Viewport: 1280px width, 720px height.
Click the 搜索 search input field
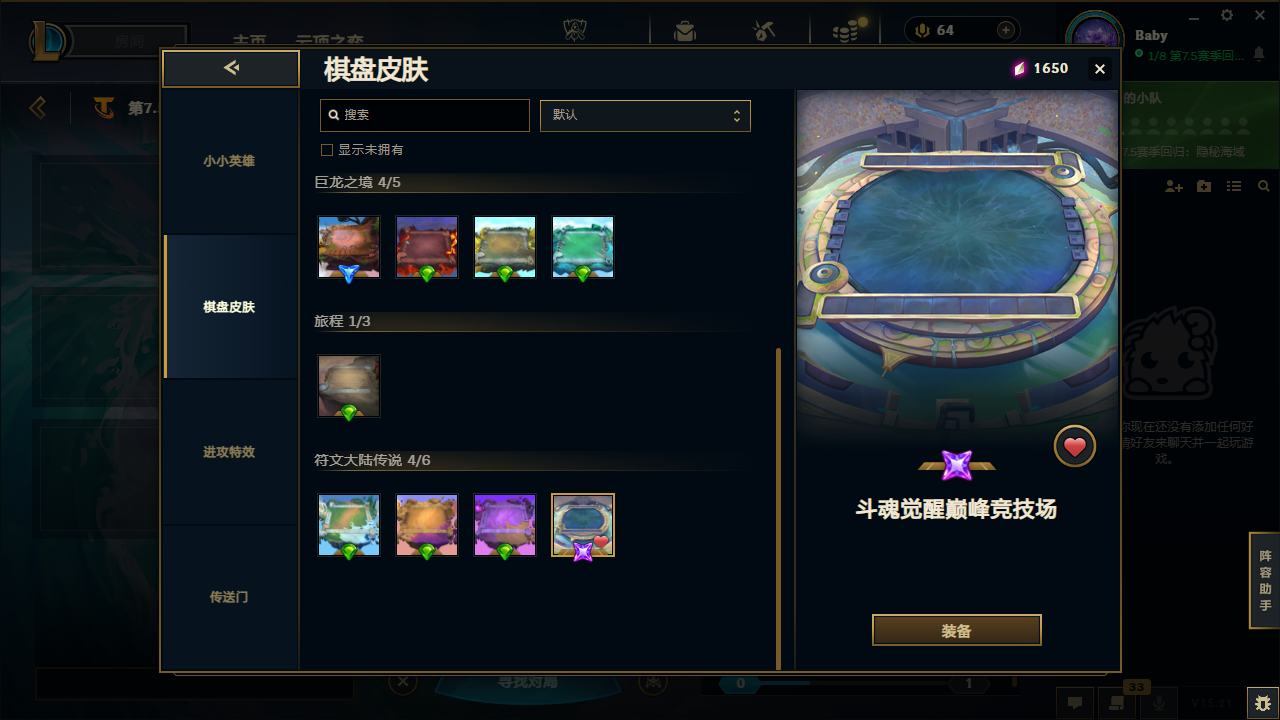pos(425,115)
